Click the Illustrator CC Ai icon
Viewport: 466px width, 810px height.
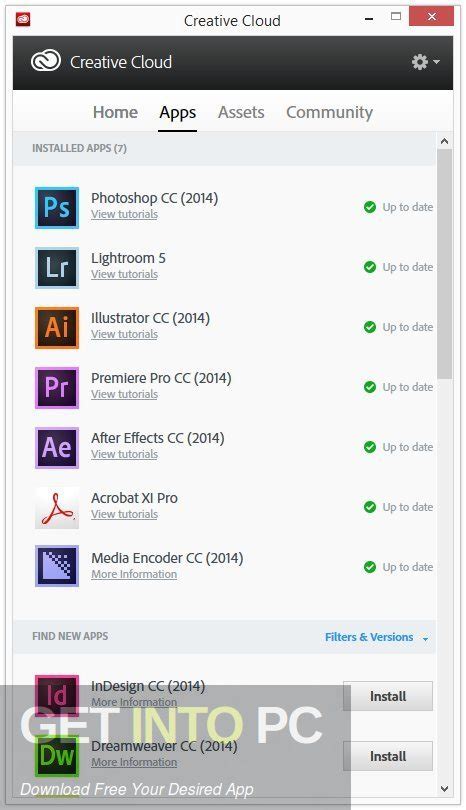57,328
